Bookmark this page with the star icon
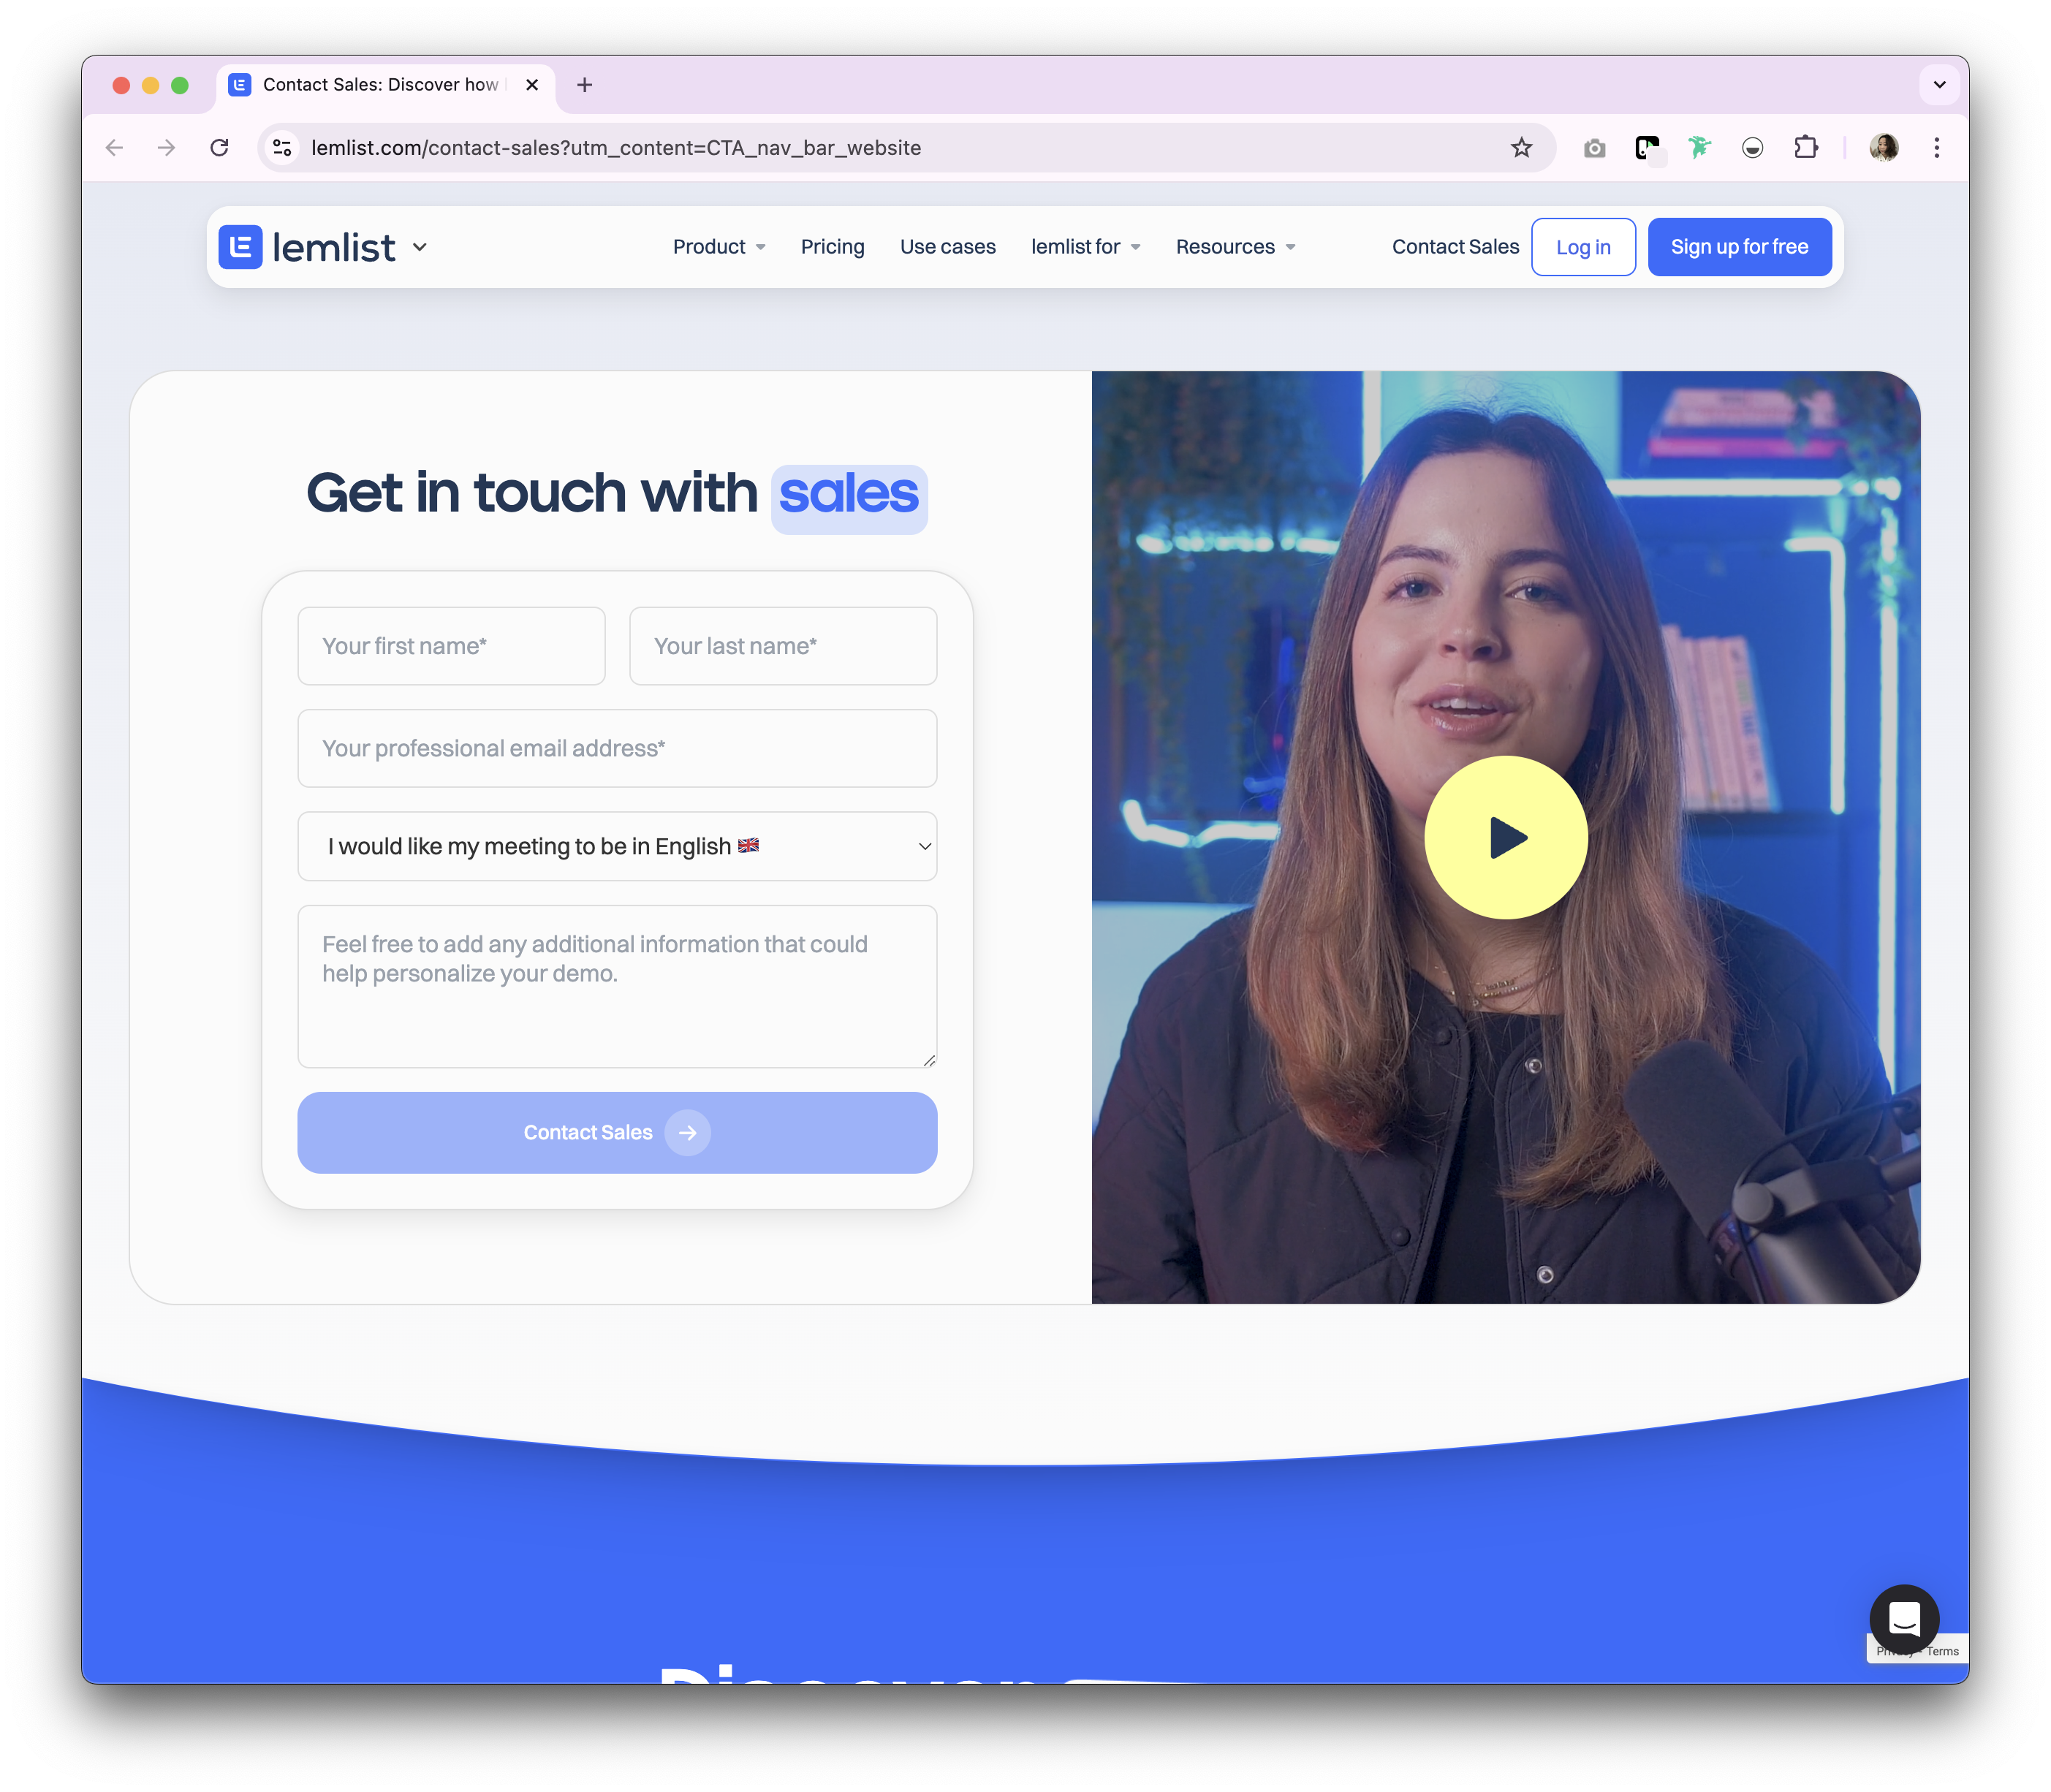The width and height of the screenshot is (2051, 1792). point(1521,148)
